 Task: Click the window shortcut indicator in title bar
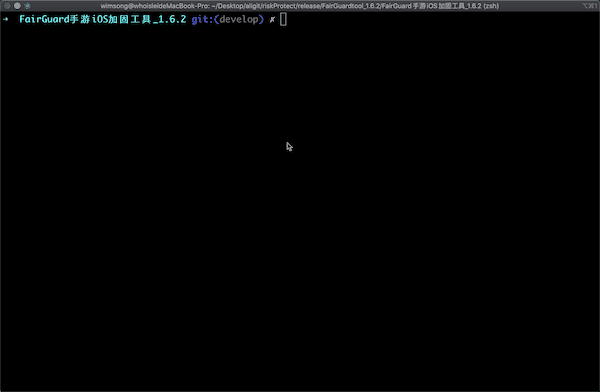[589, 6]
